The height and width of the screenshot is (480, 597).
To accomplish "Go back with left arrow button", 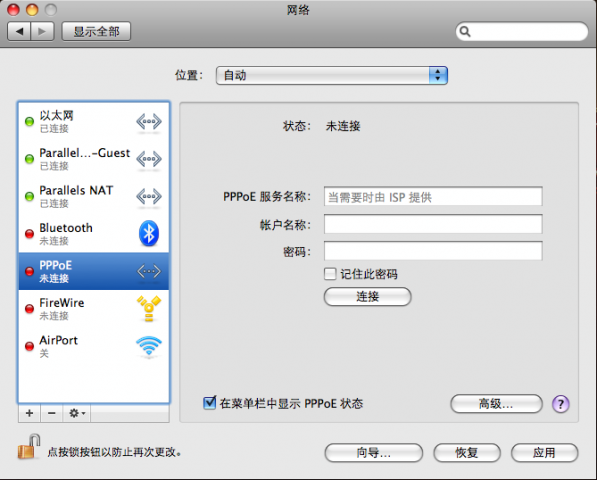I will (19, 31).
